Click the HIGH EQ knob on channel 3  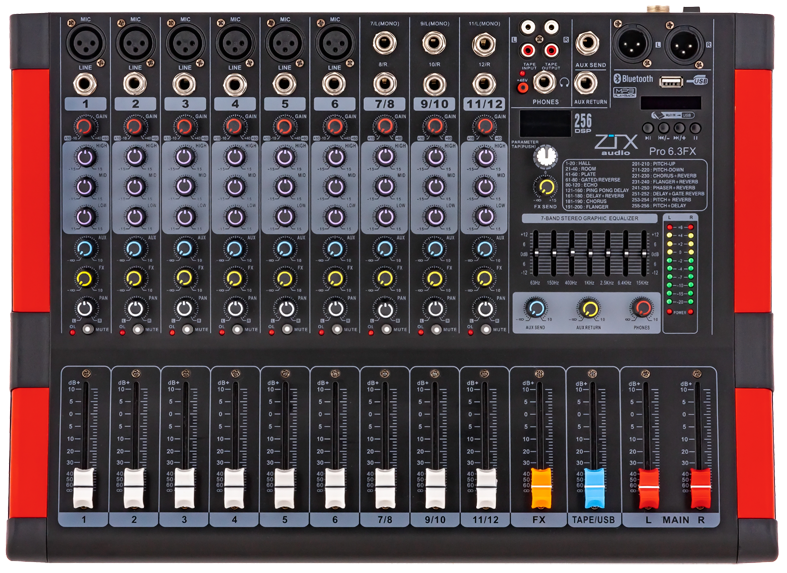(x=184, y=158)
